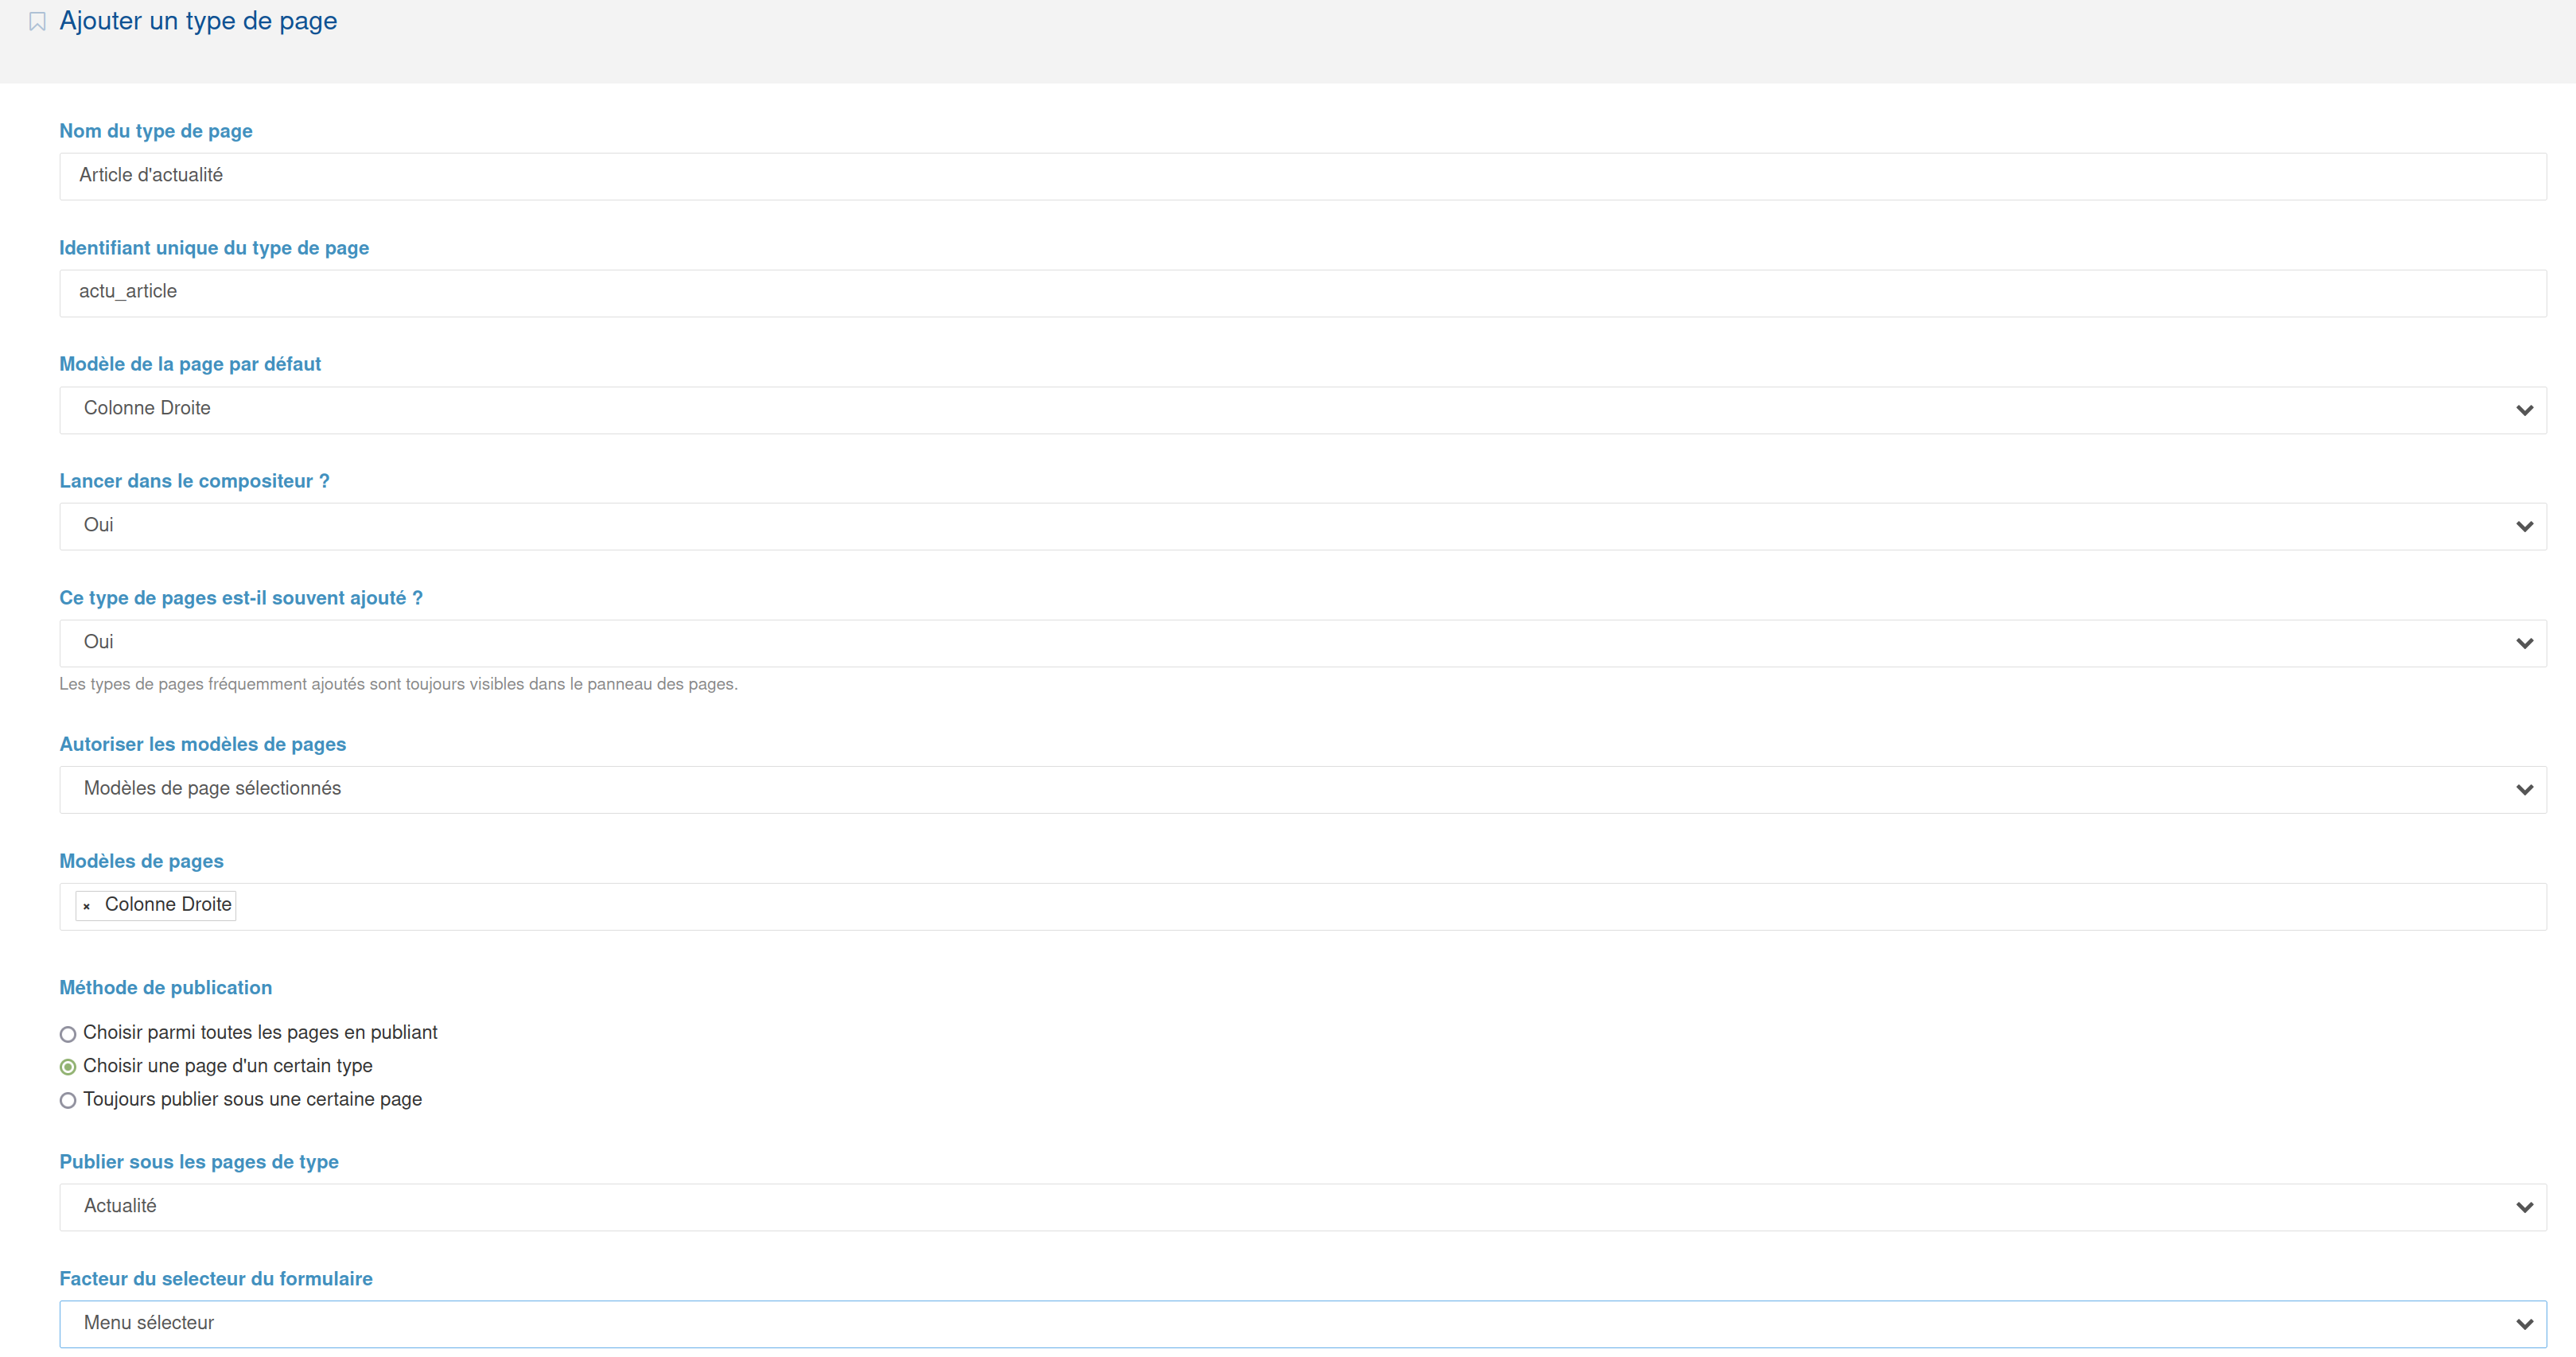
Task: Click the 'Ajouter un type de page' heading
Action: tap(198, 21)
